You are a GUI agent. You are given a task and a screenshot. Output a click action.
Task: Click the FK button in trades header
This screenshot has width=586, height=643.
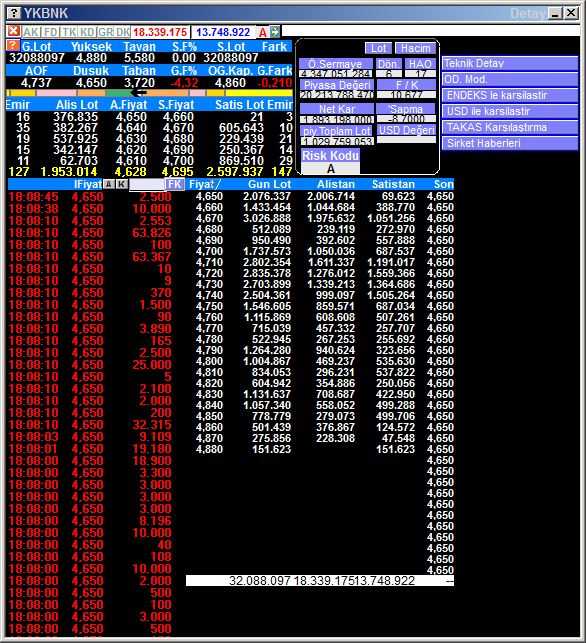pos(174,184)
